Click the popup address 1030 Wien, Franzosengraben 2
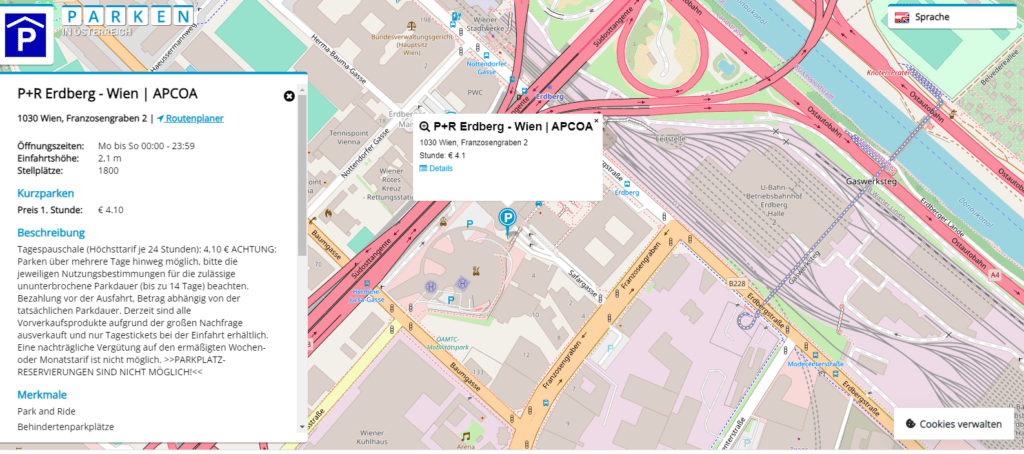This screenshot has width=1024, height=454. (473, 142)
